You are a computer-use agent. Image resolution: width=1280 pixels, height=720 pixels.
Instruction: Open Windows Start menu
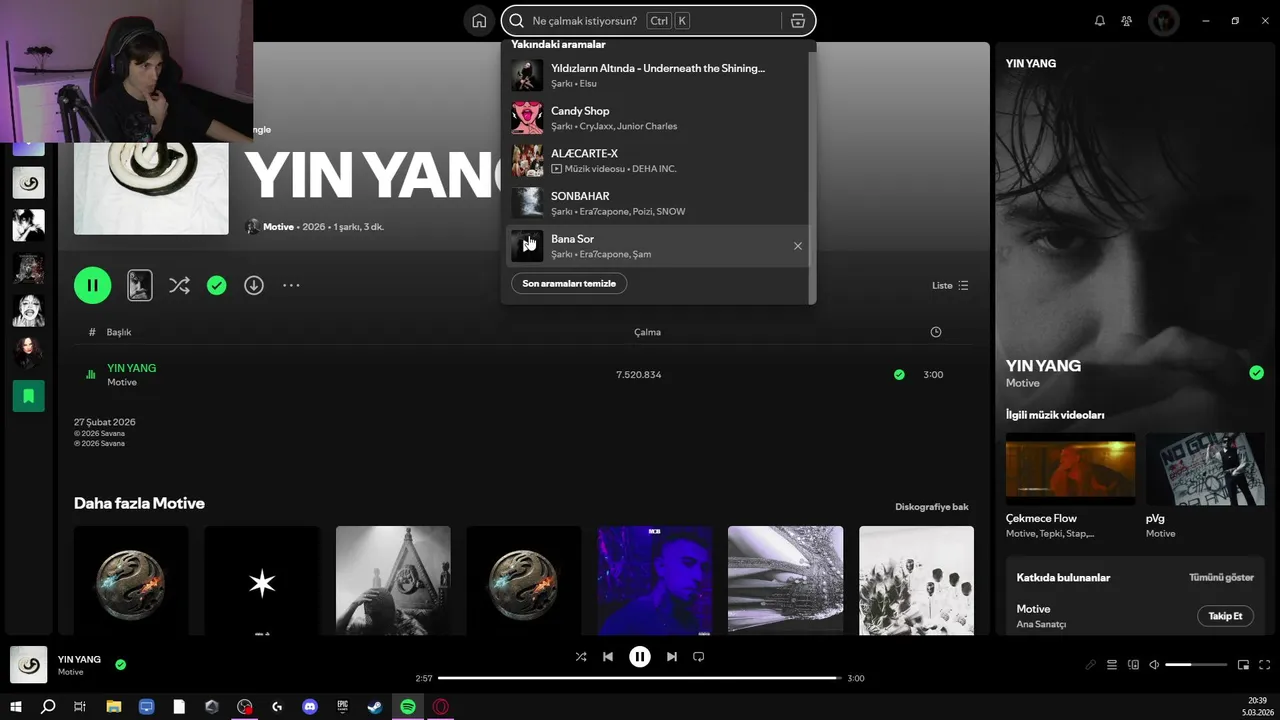[x=16, y=707]
